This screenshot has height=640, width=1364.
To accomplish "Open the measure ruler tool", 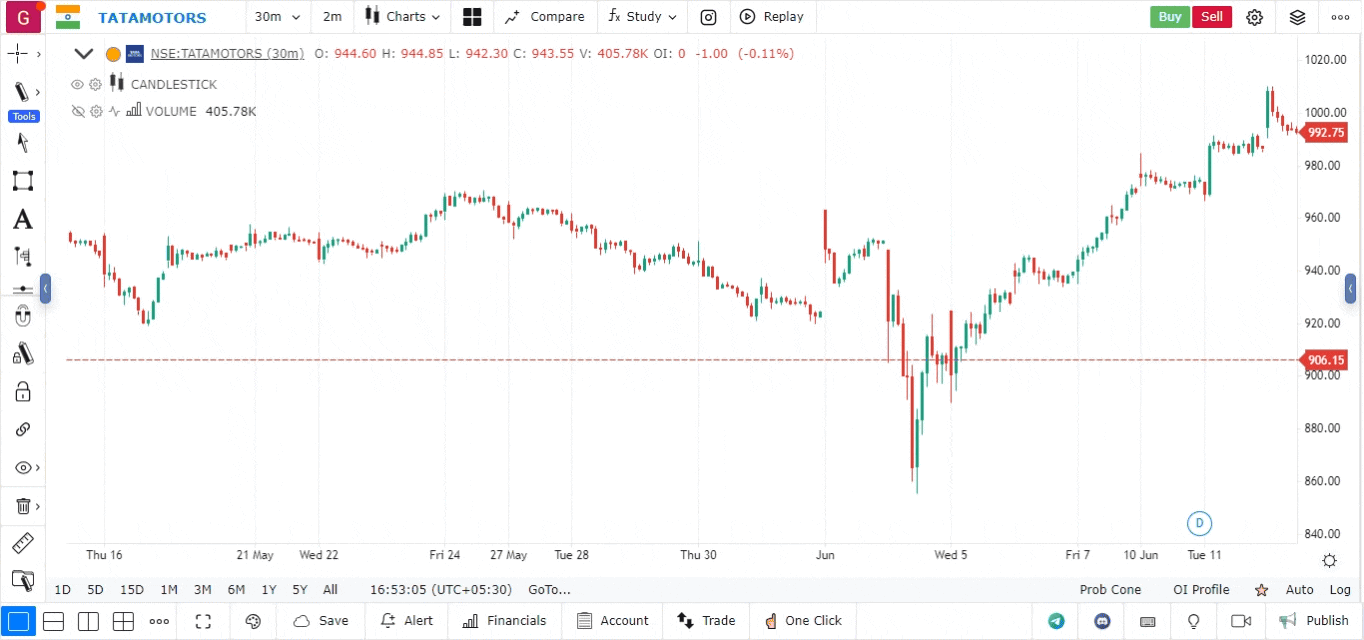I will tap(22, 543).
